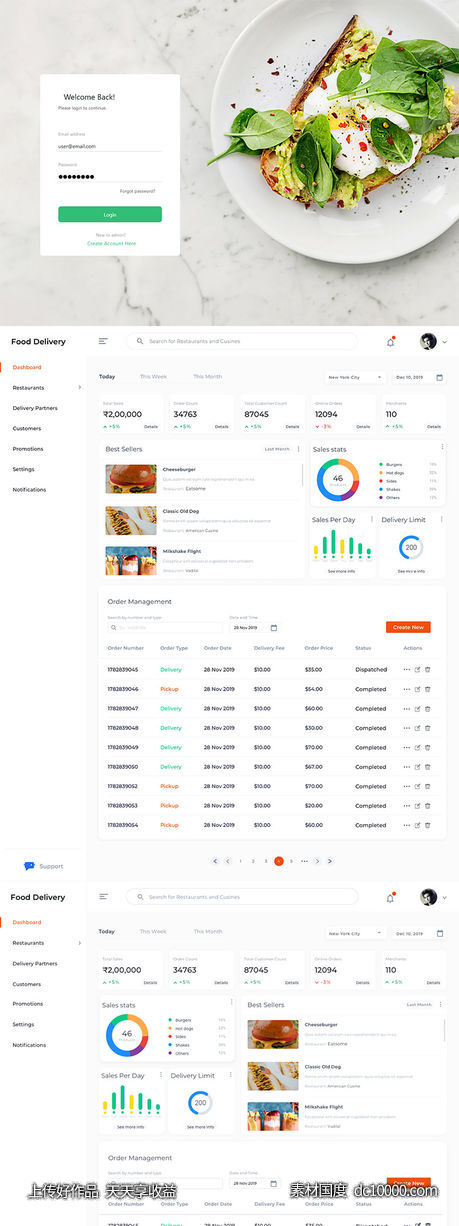Delete order 1782839052 using the trash icon

pos(428,786)
